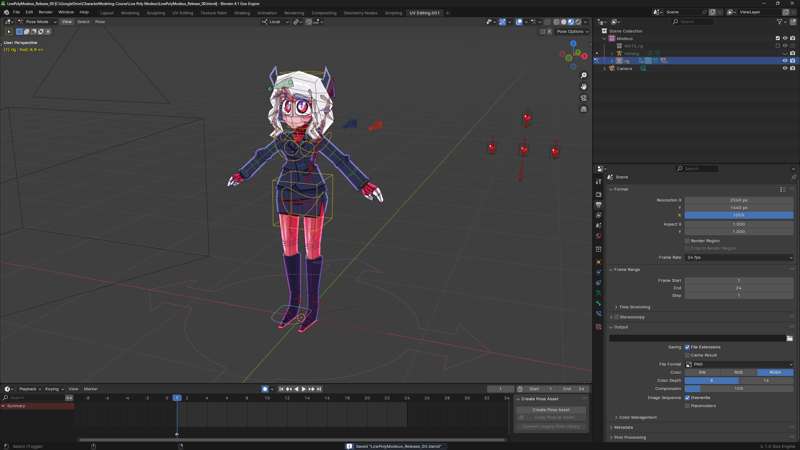Uncheck the File Extensions checkbox
800x450 pixels.
[687, 347]
